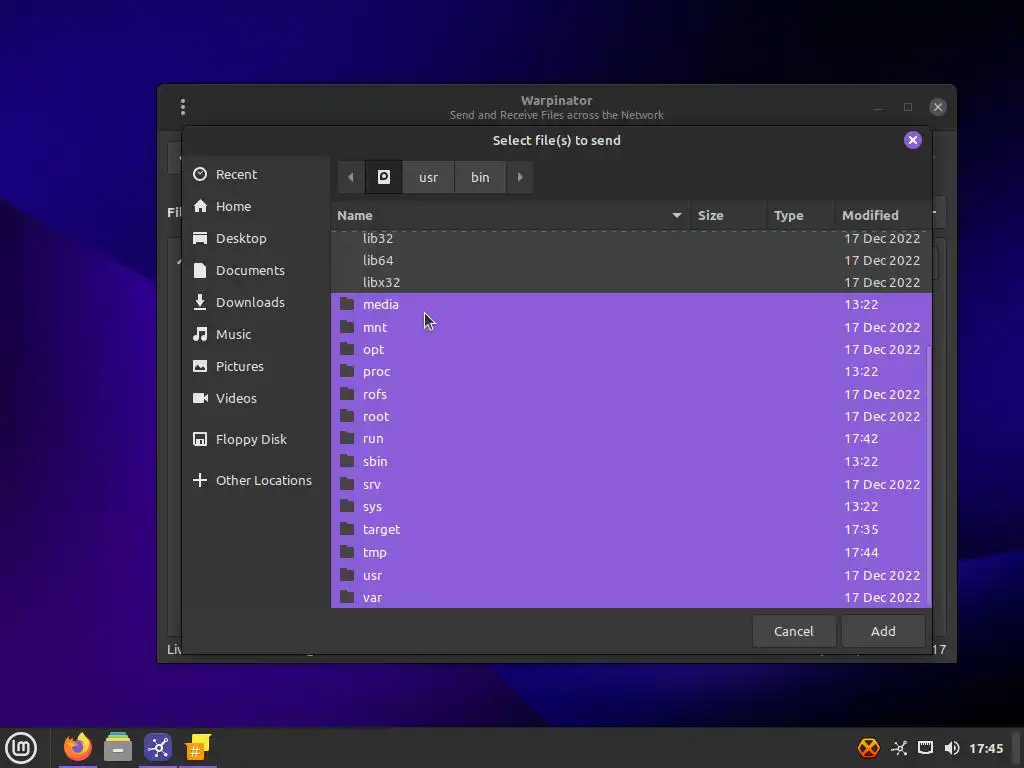The image size is (1024, 768).
Task: Select the lib64 row
Action: tap(631, 260)
